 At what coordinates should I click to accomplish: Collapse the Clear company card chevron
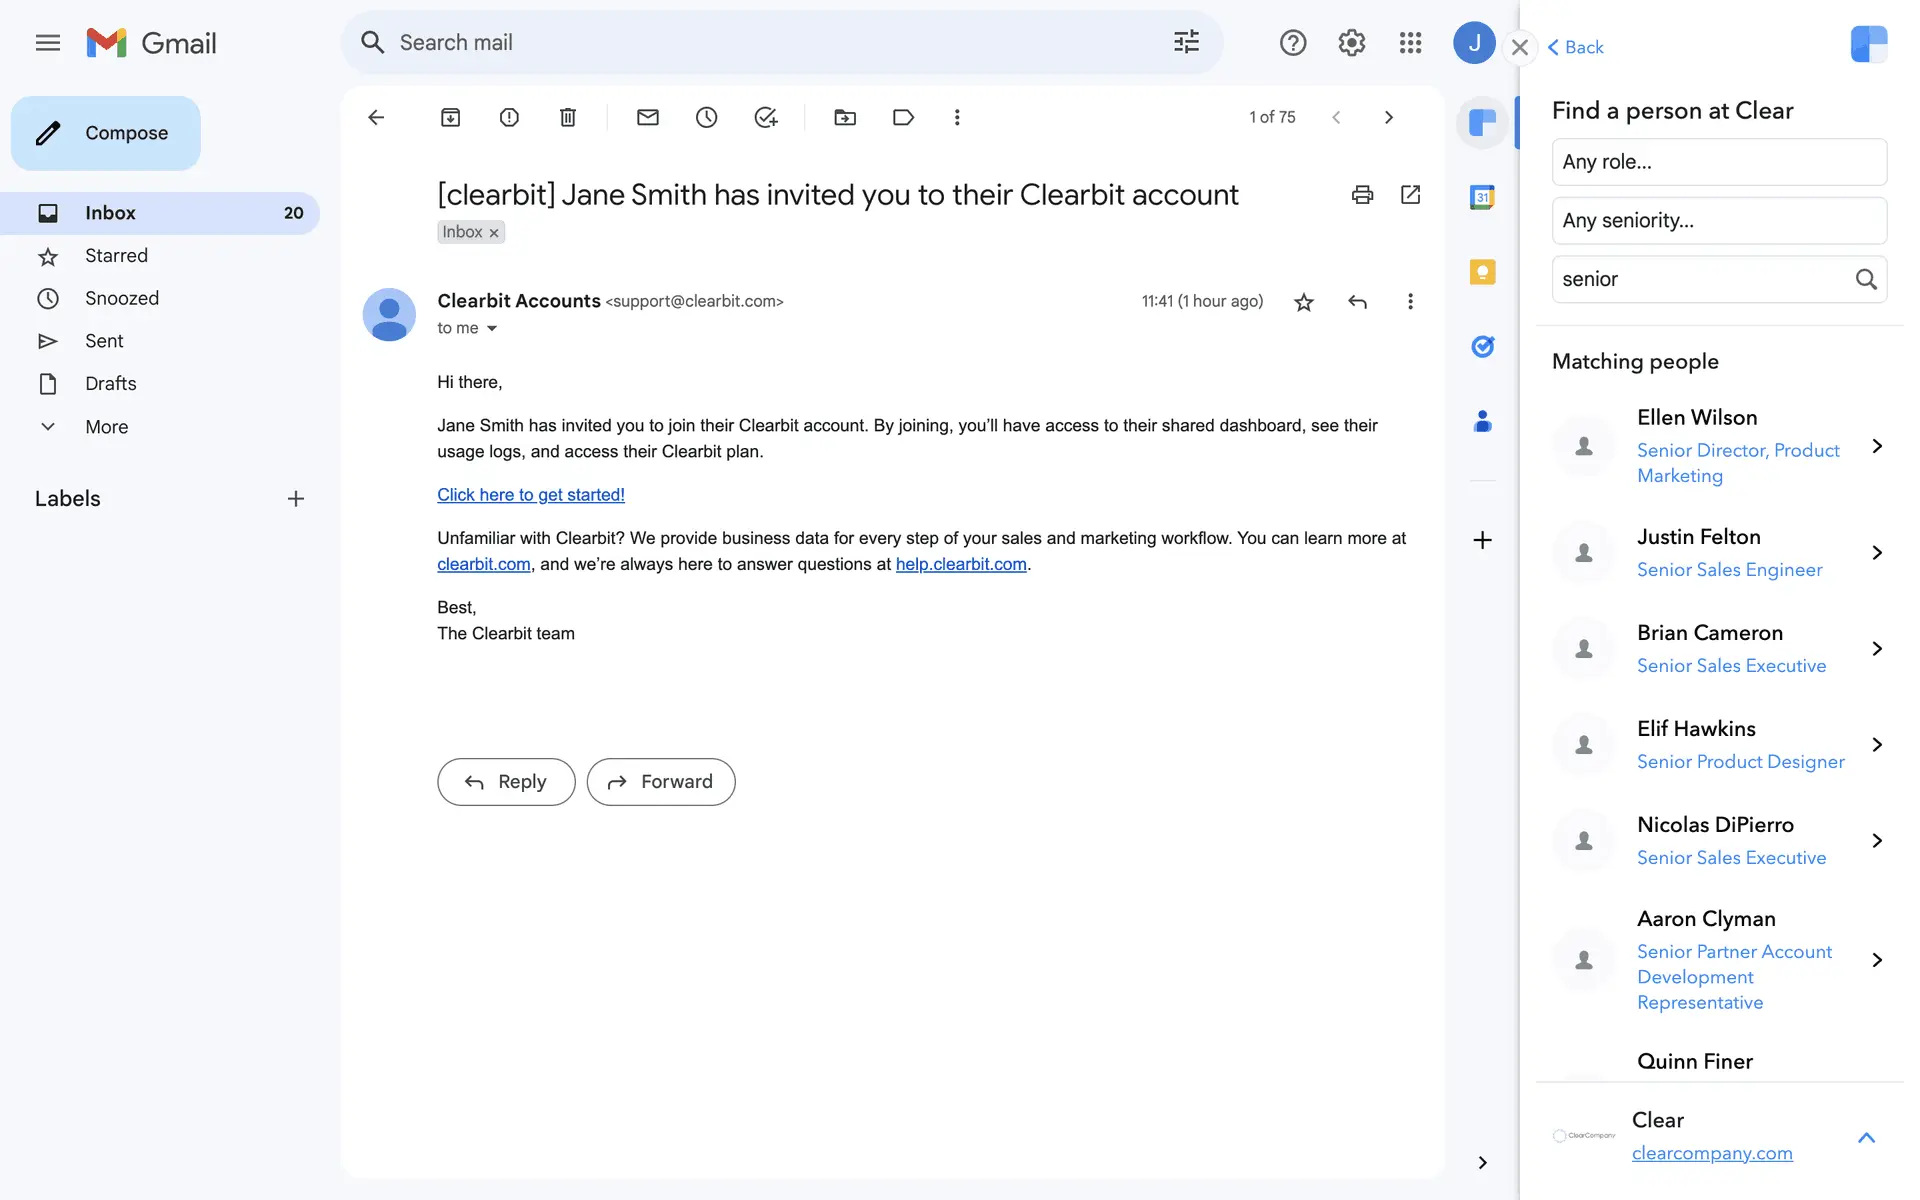coord(1866,1137)
